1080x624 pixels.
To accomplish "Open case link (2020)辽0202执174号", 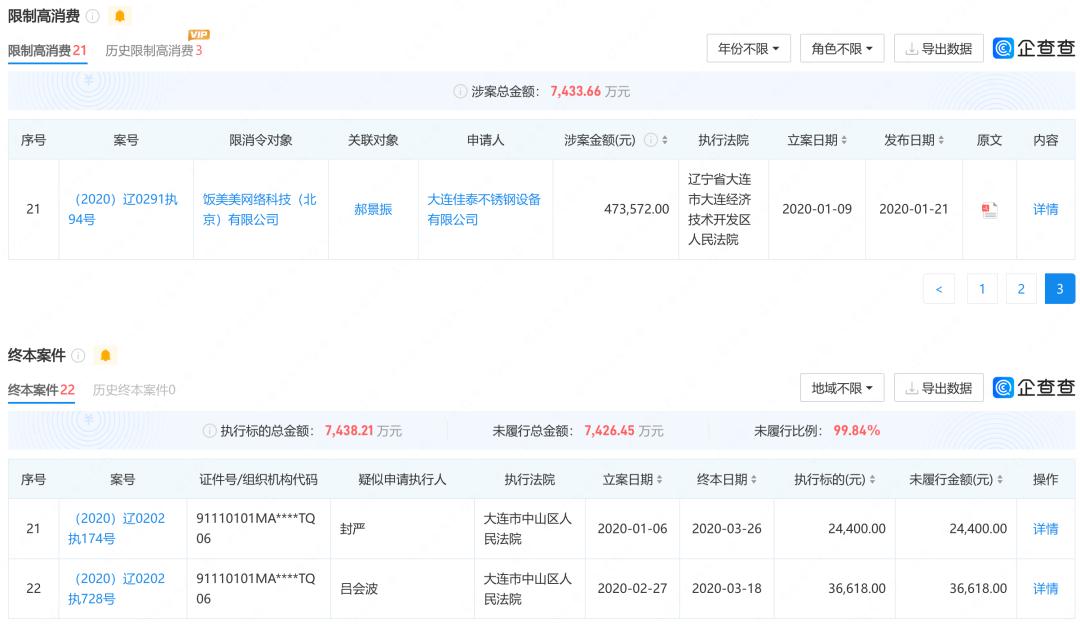I will pyautogui.click(x=116, y=528).
